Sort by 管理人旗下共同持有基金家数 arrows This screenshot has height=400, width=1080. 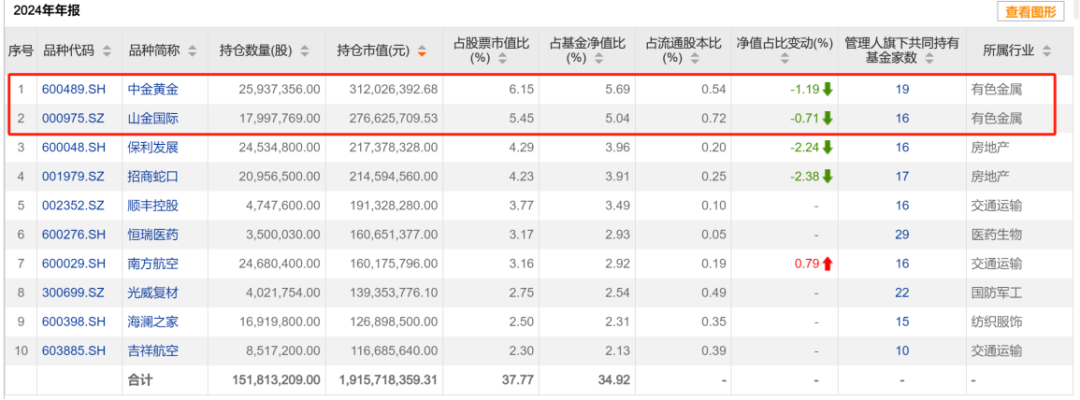coord(927,59)
